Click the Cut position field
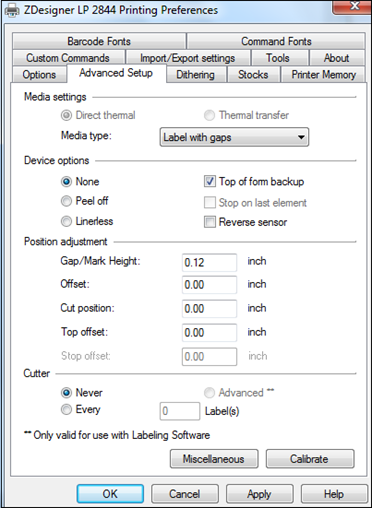The height and width of the screenshot is (508, 372). pyautogui.click(x=209, y=308)
